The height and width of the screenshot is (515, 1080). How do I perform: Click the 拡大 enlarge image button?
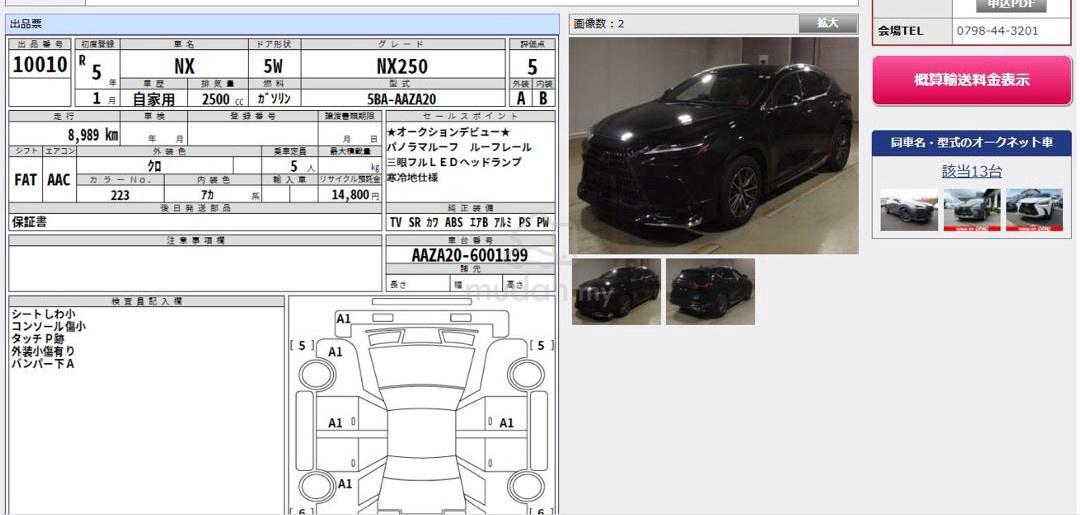[828, 23]
